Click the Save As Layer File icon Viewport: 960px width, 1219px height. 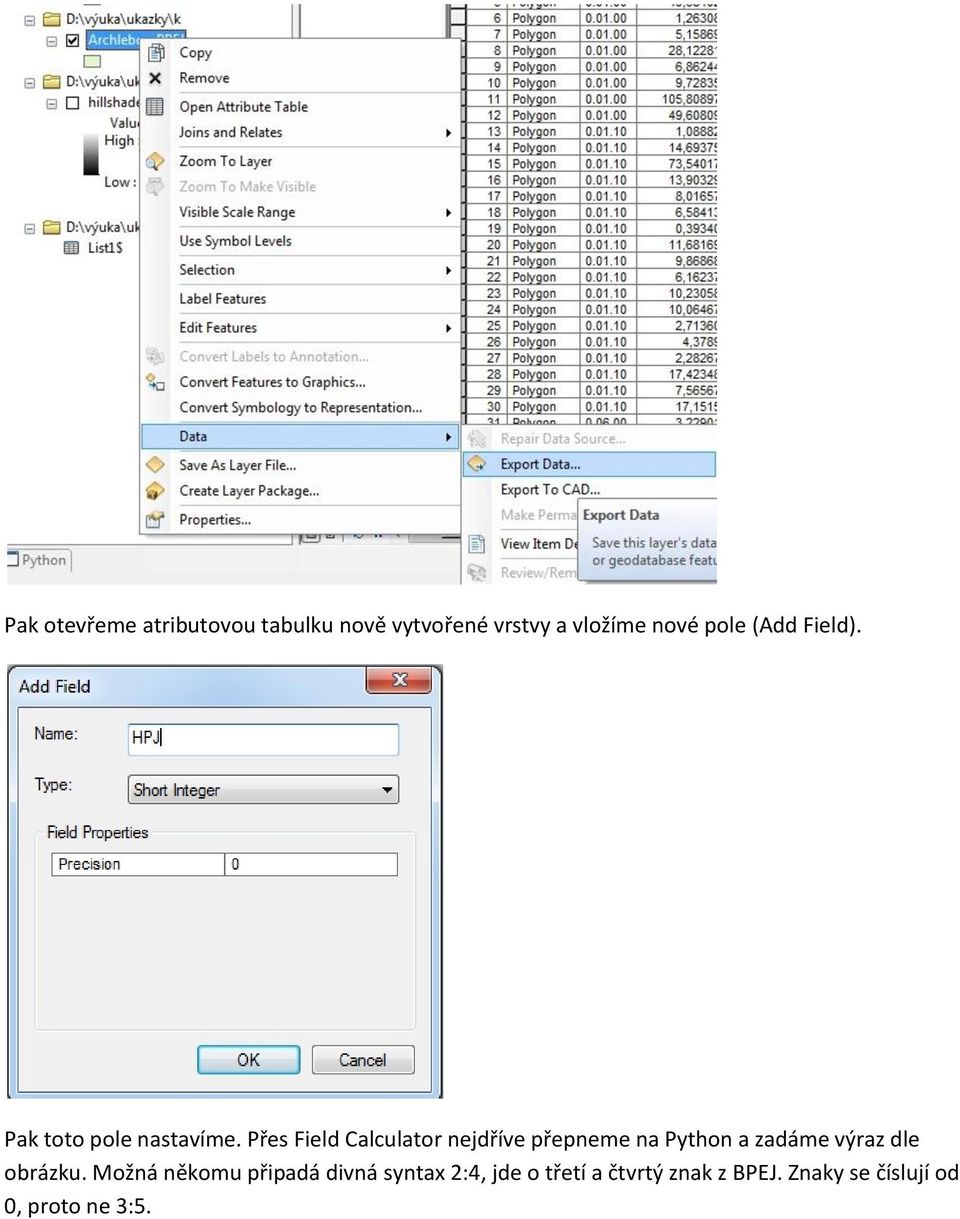click(x=155, y=465)
